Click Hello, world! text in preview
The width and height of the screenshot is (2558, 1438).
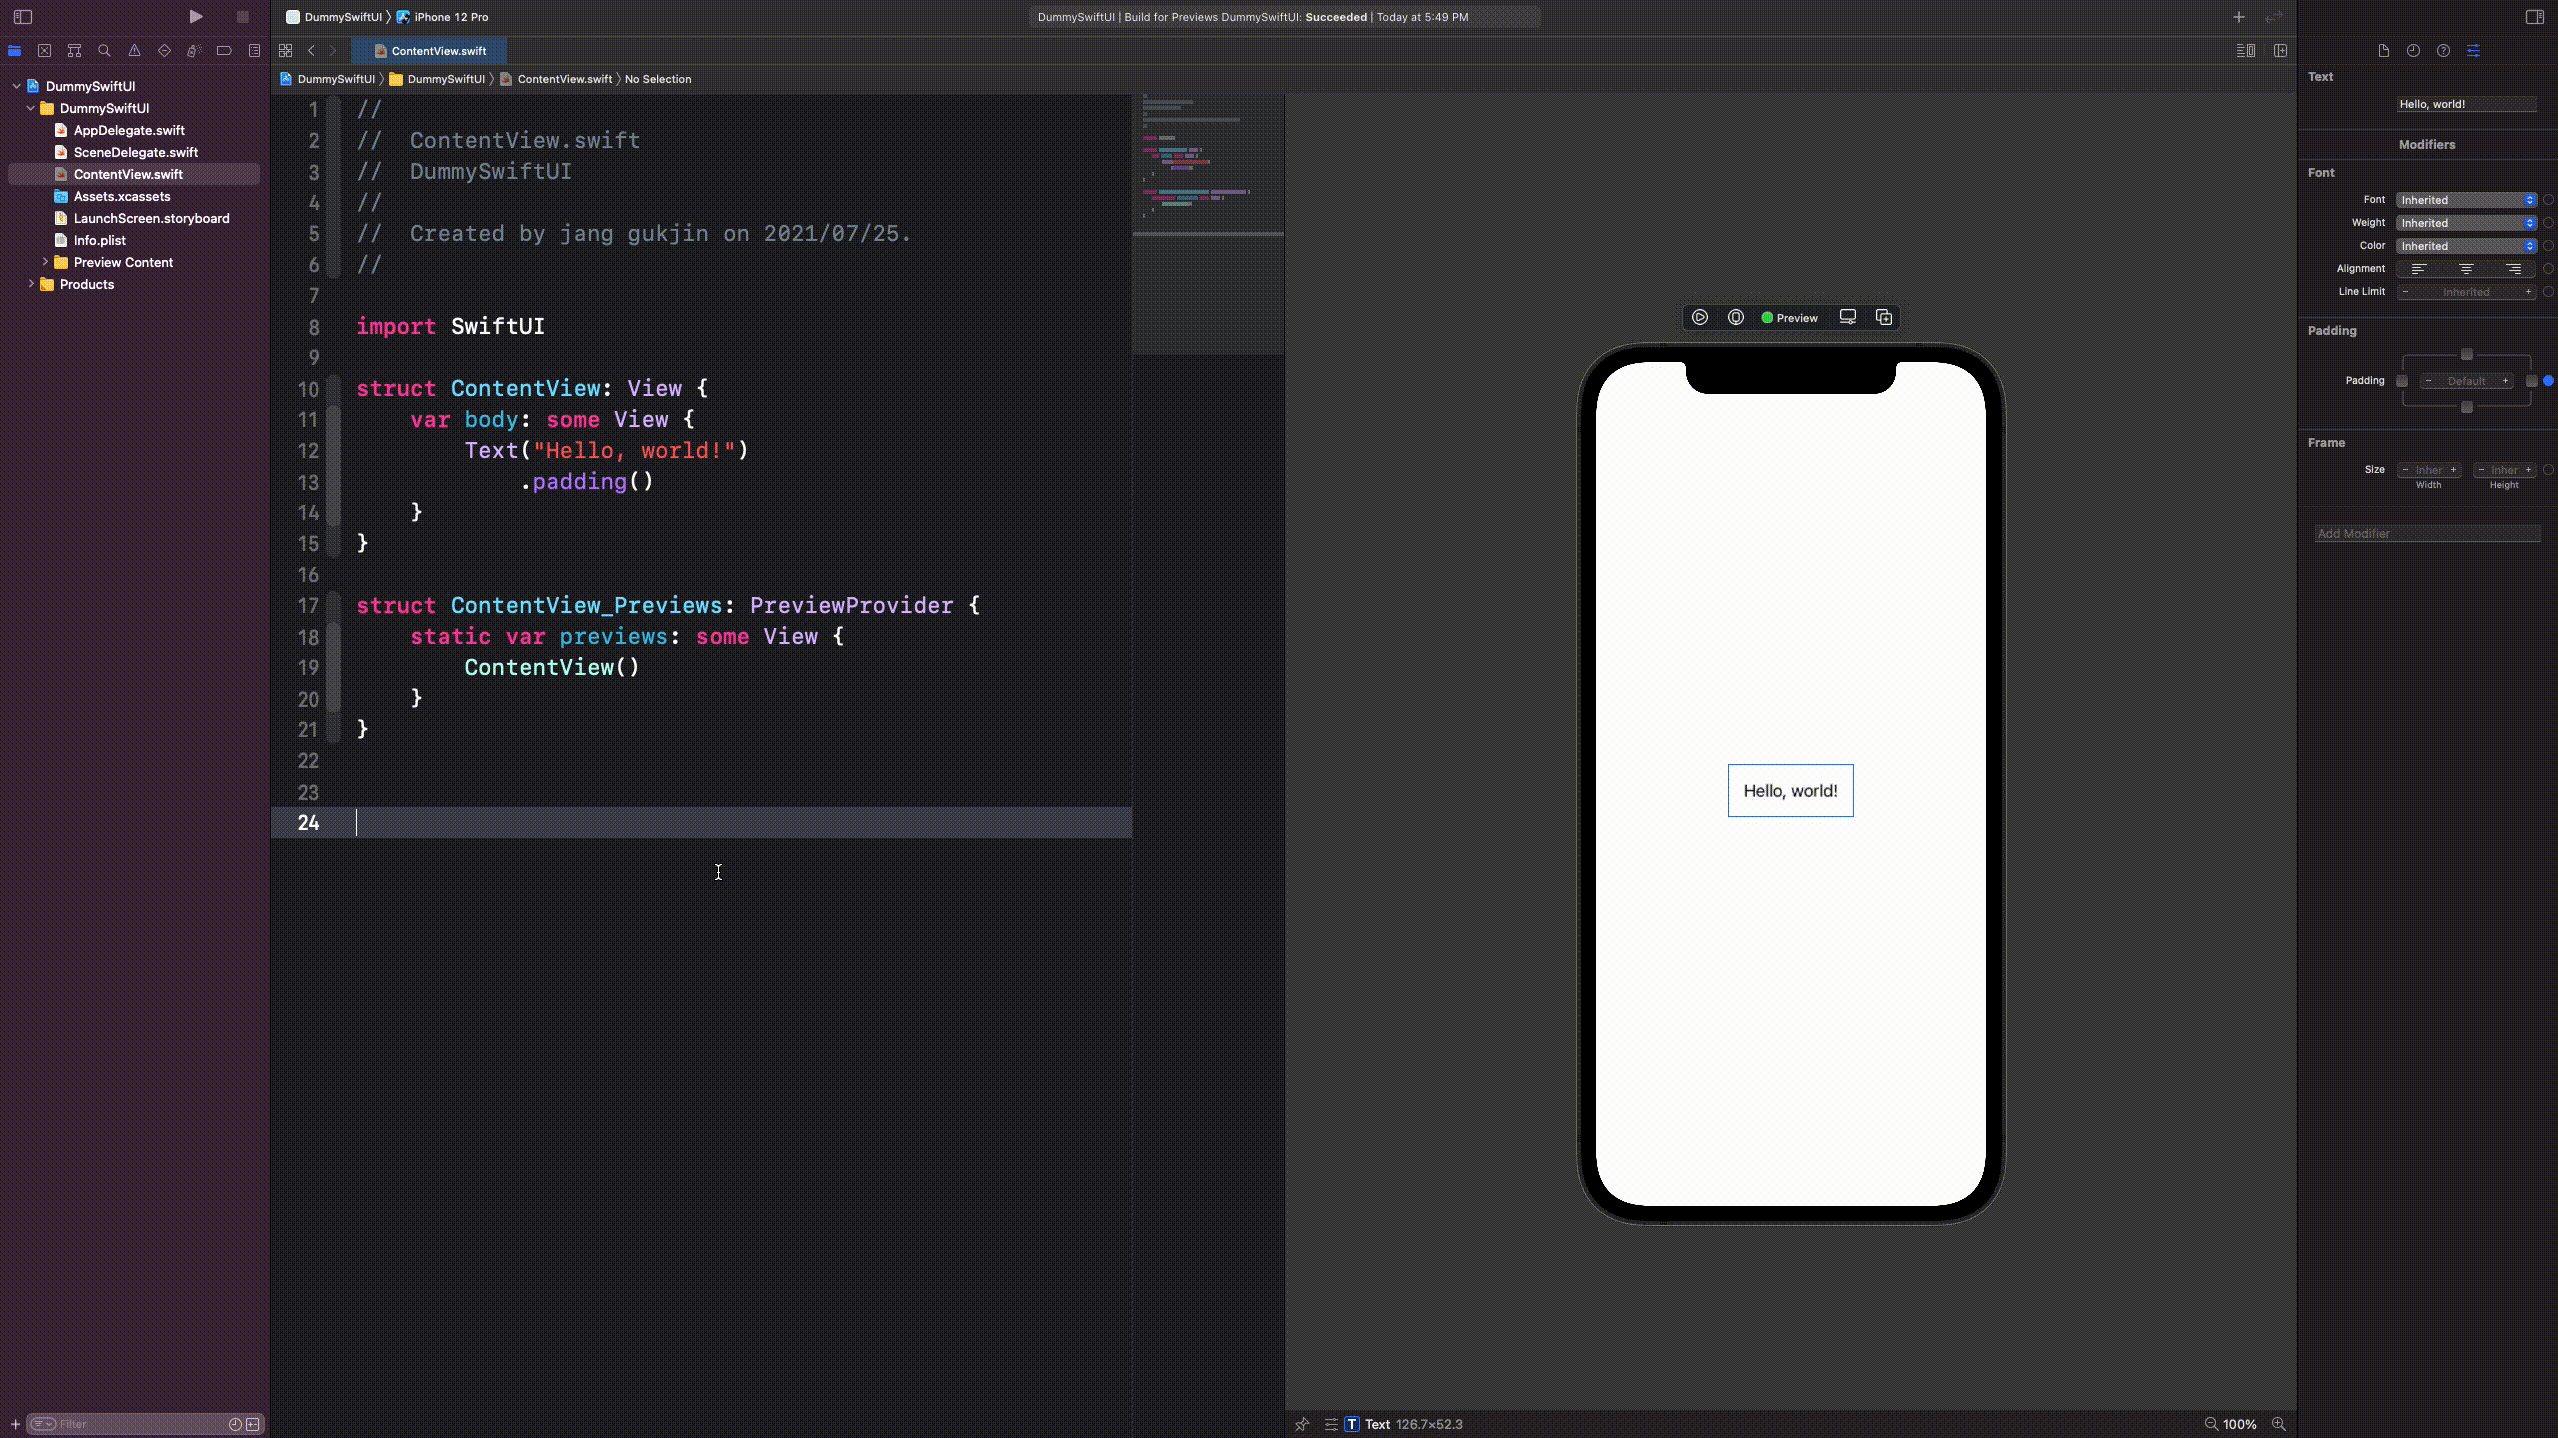tap(1790, 791)
